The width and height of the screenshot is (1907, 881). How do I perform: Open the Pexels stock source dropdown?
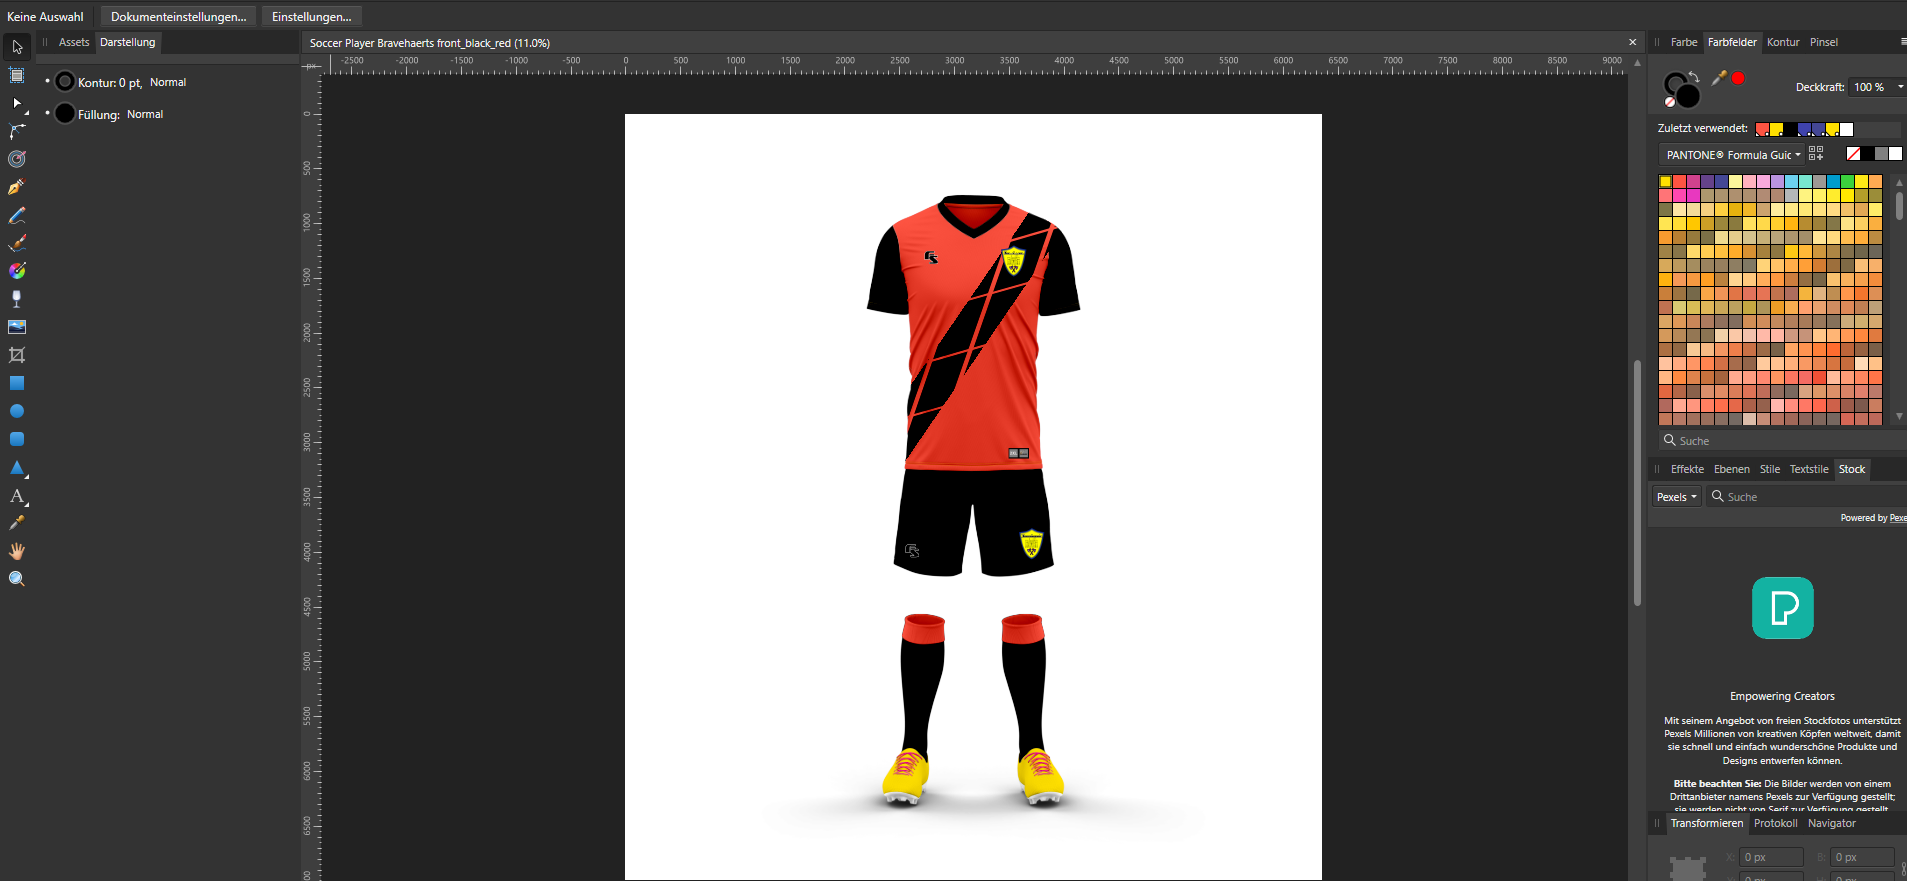(1676, 497)
